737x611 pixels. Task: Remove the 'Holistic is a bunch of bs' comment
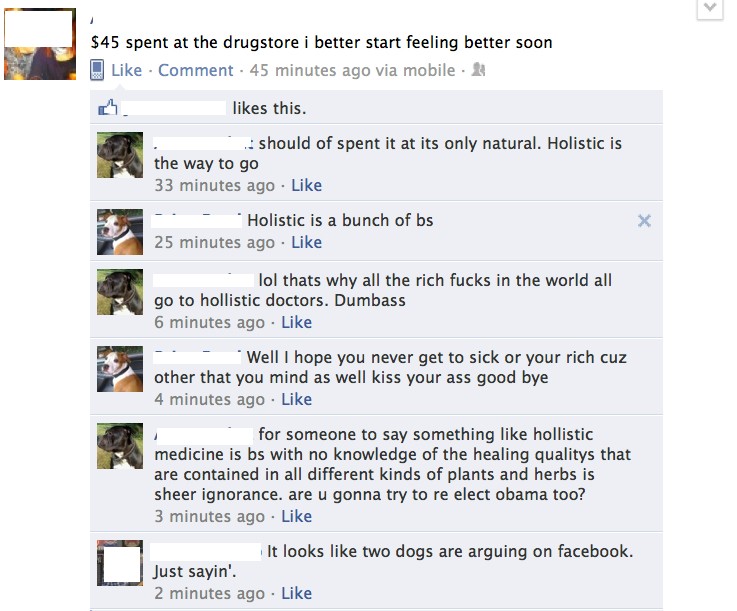click(644, 220)
